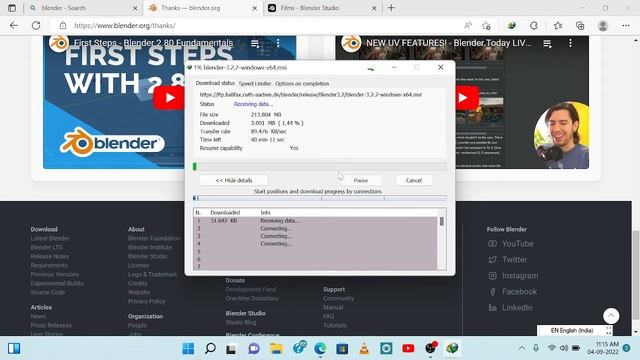
Task: Open clock and date in taskbar
Action: point(603,348)
